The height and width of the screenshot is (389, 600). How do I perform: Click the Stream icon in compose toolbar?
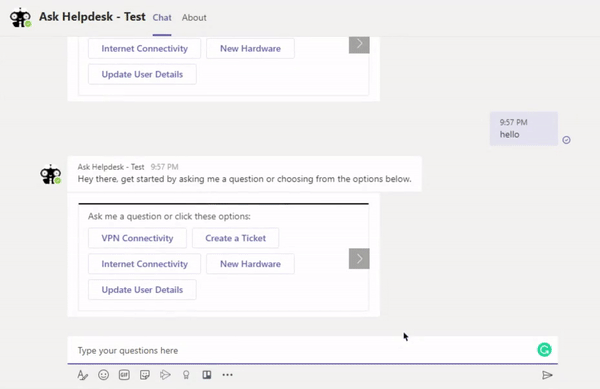[x=165, y=375]
